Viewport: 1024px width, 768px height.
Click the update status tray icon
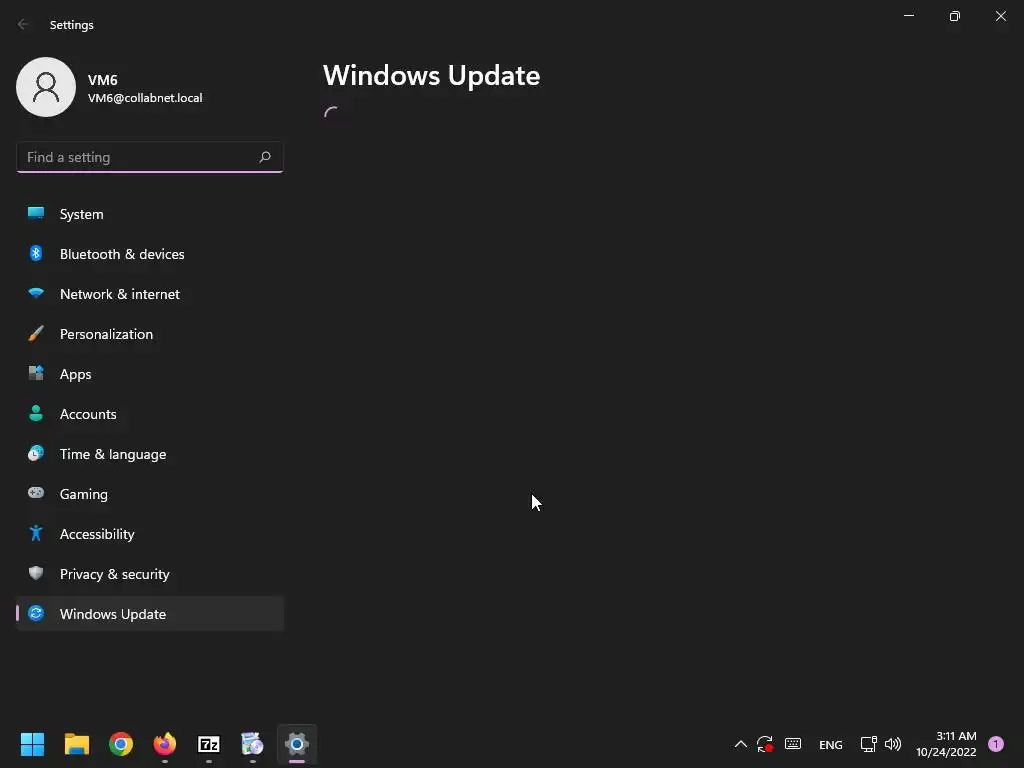[x=765, y=744]
